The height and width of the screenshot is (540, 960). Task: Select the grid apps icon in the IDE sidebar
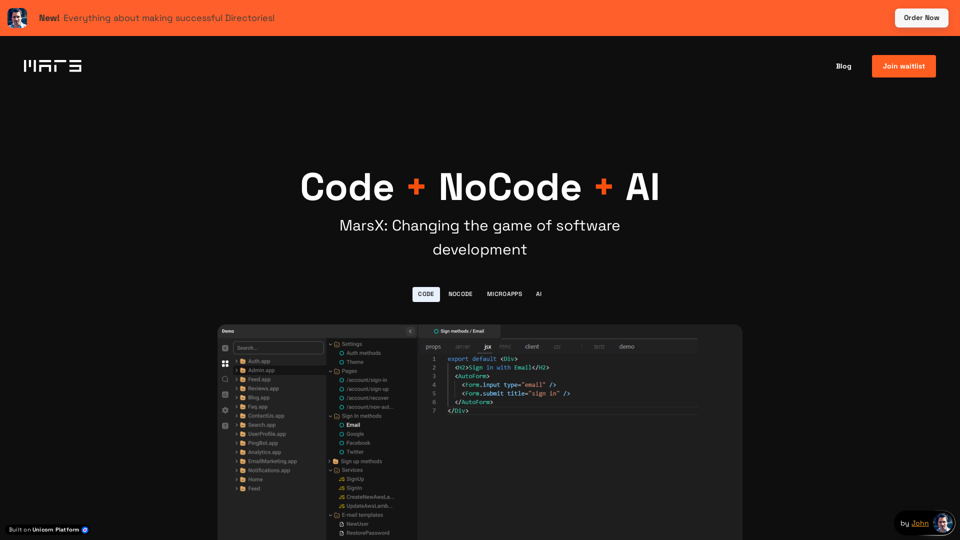coord(225,364)
